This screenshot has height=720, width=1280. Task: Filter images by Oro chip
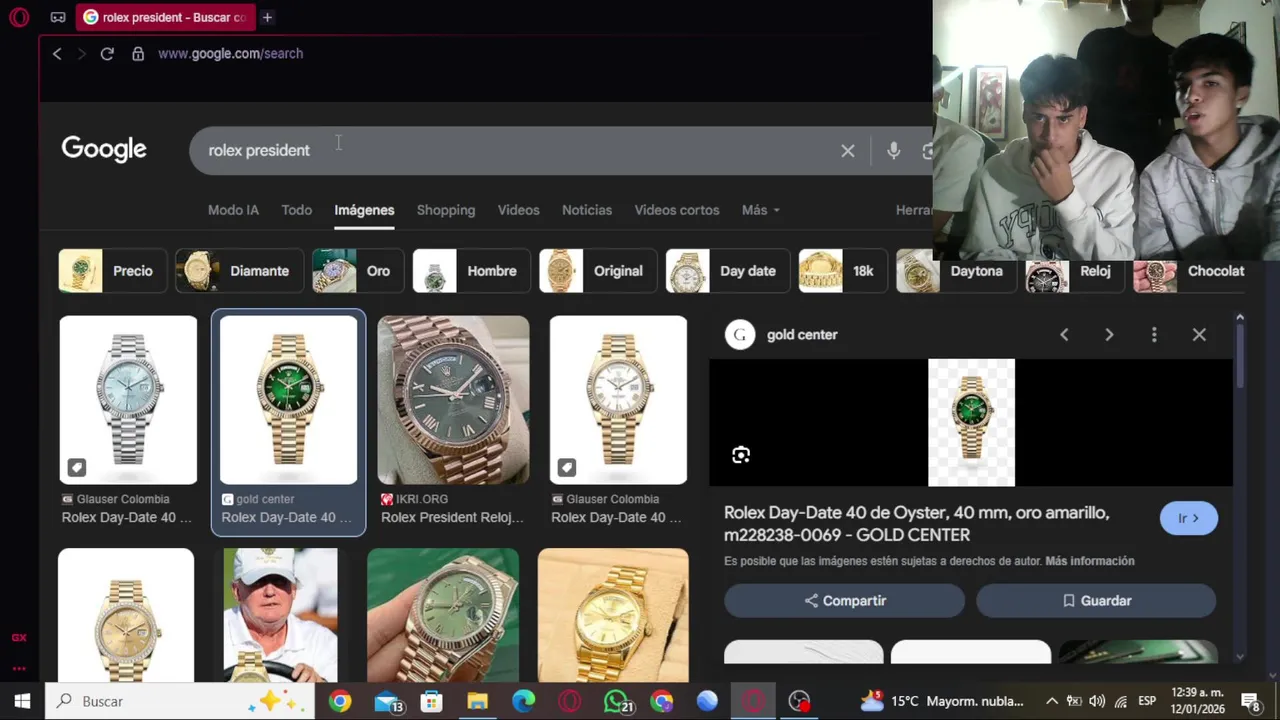coord(358,271)
